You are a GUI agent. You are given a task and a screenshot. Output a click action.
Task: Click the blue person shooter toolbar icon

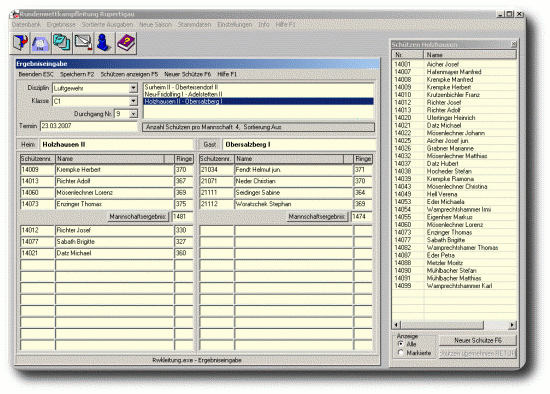tap(104, 43)
